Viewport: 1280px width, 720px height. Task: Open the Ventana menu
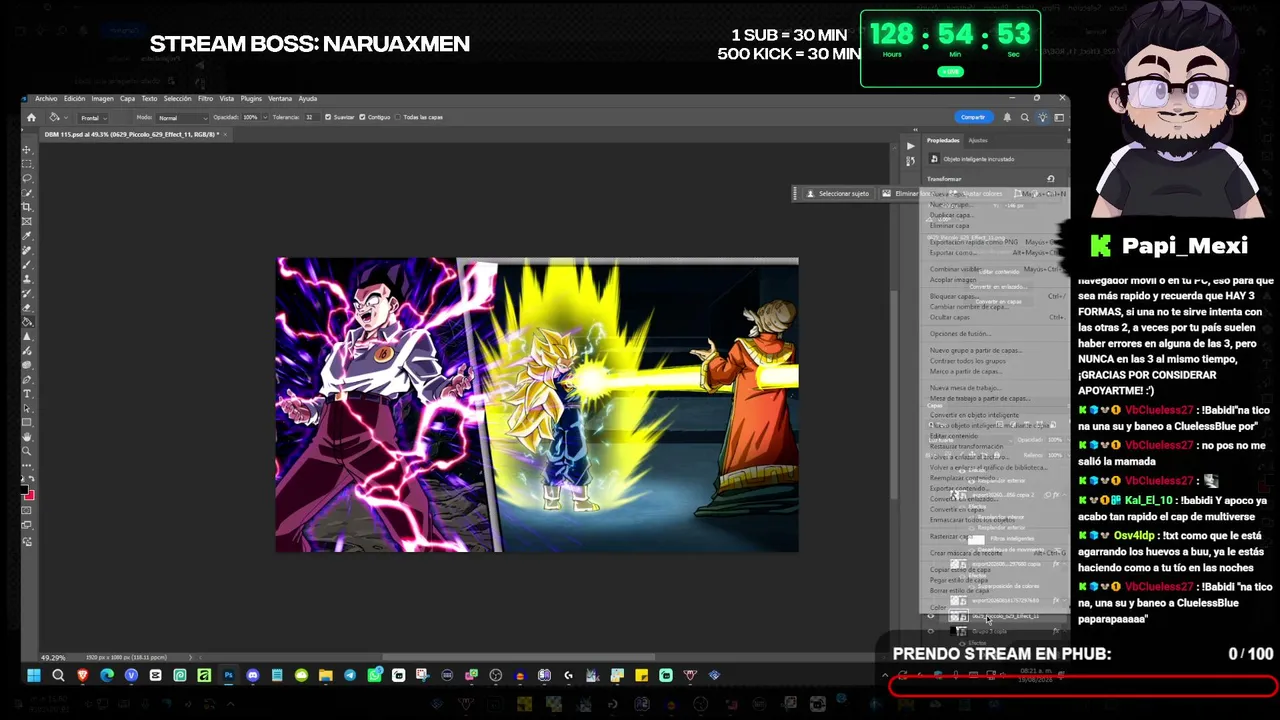click(x=280, y=98)
